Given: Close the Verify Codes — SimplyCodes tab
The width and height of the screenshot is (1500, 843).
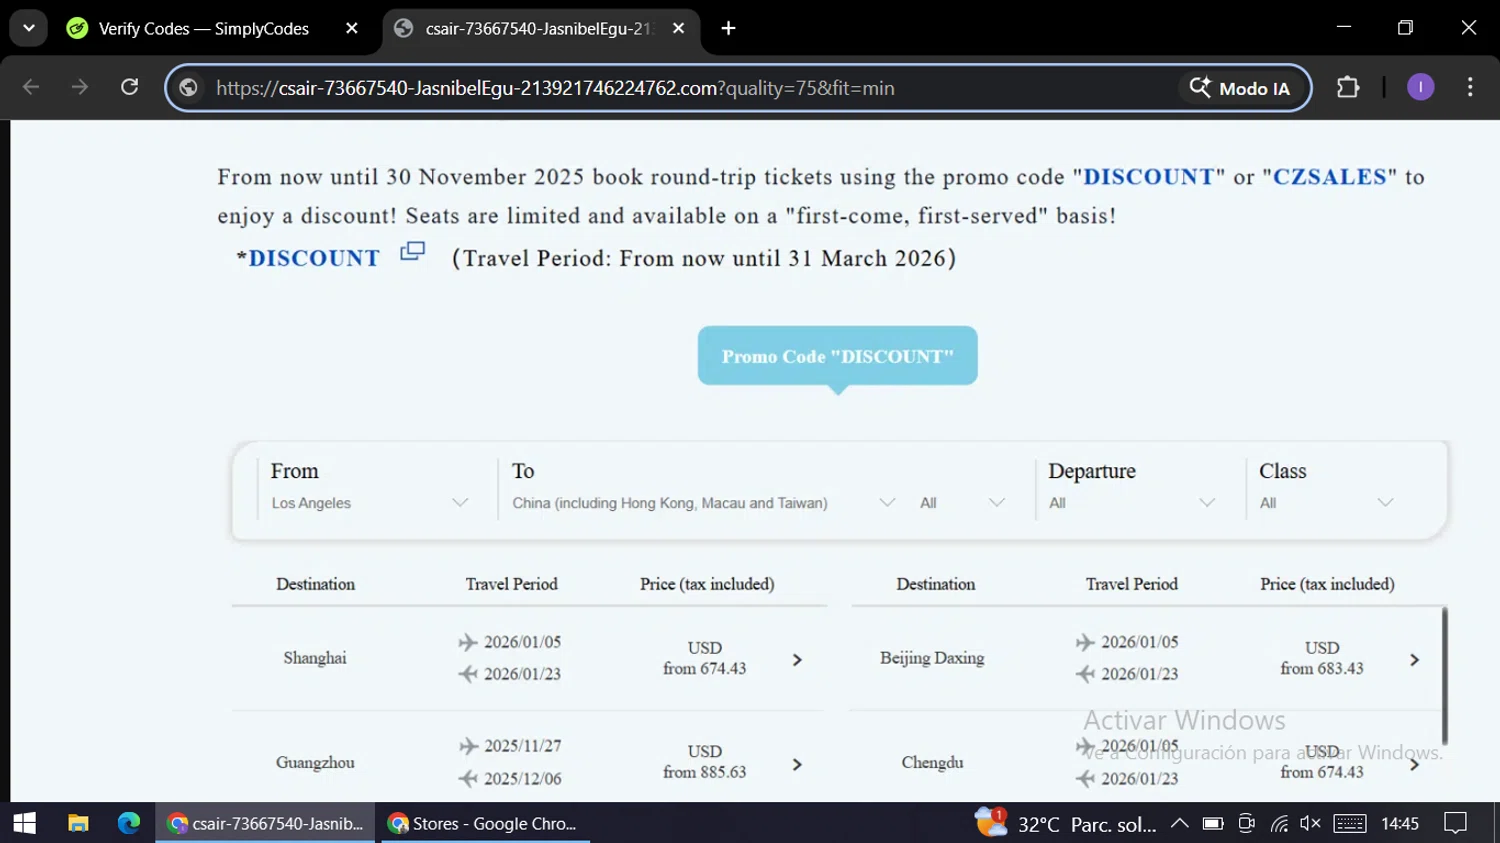Looking at the screenshot, I should 352,28.
